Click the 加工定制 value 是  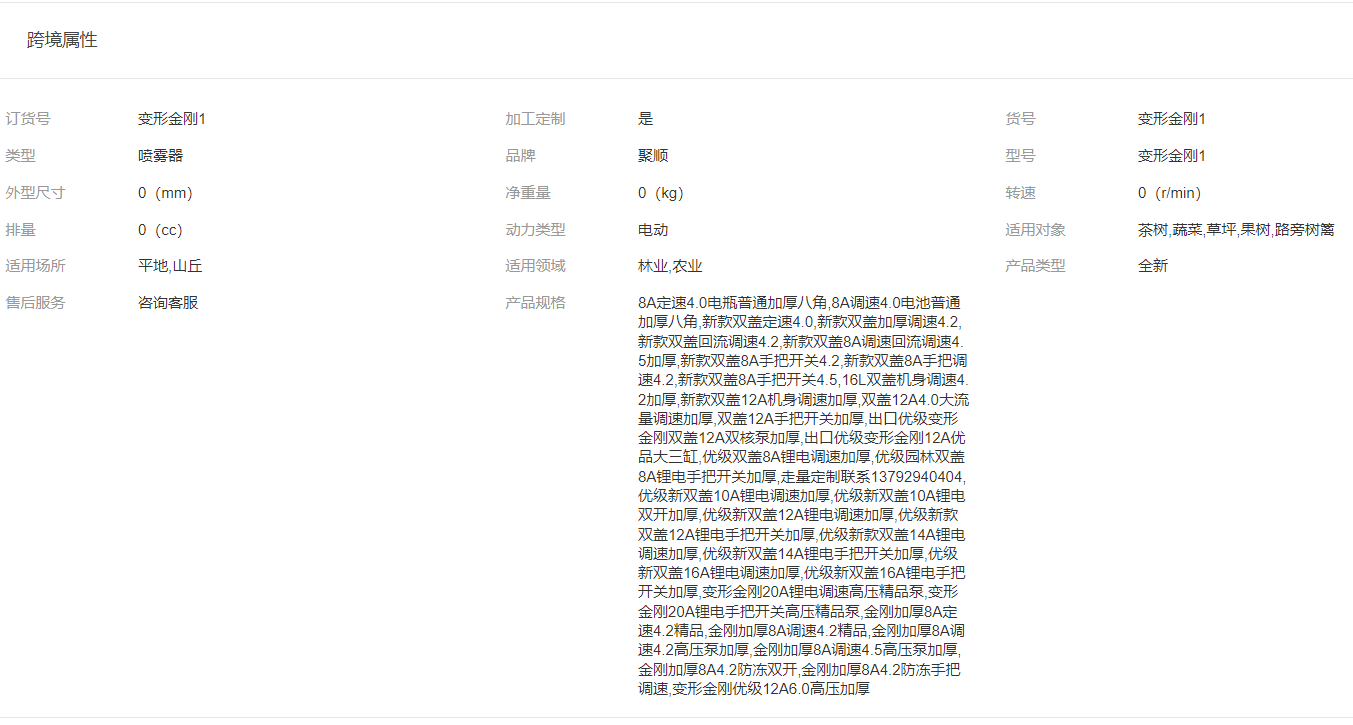tap(645, 119)
